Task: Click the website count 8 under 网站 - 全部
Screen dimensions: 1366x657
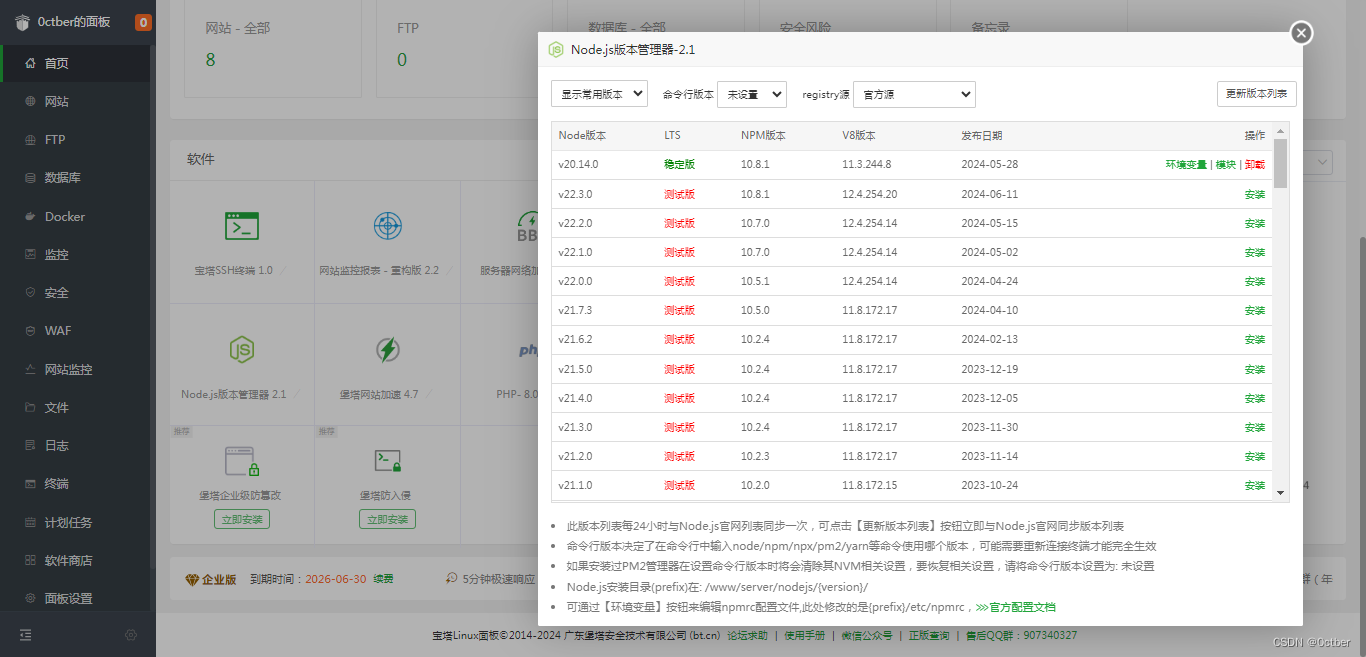Action: (210, 60)
